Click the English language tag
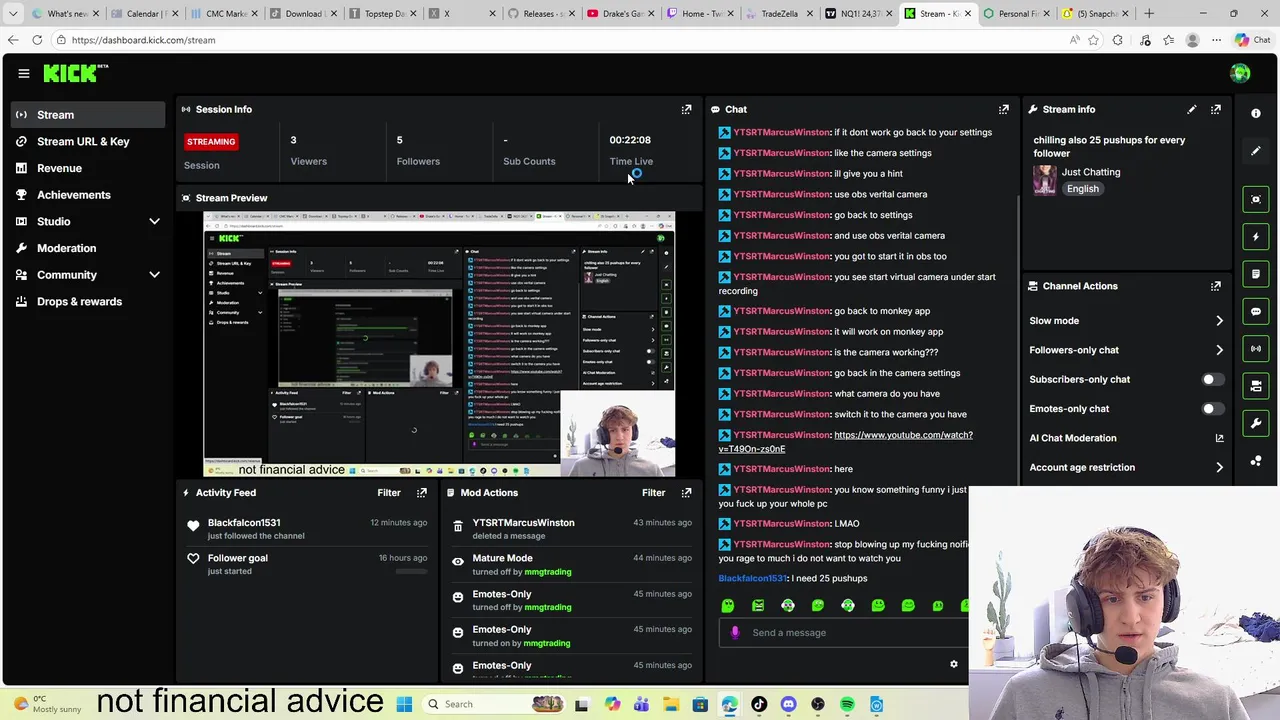Screen dimensions: 1280x720 click(x=1082, y=188)
